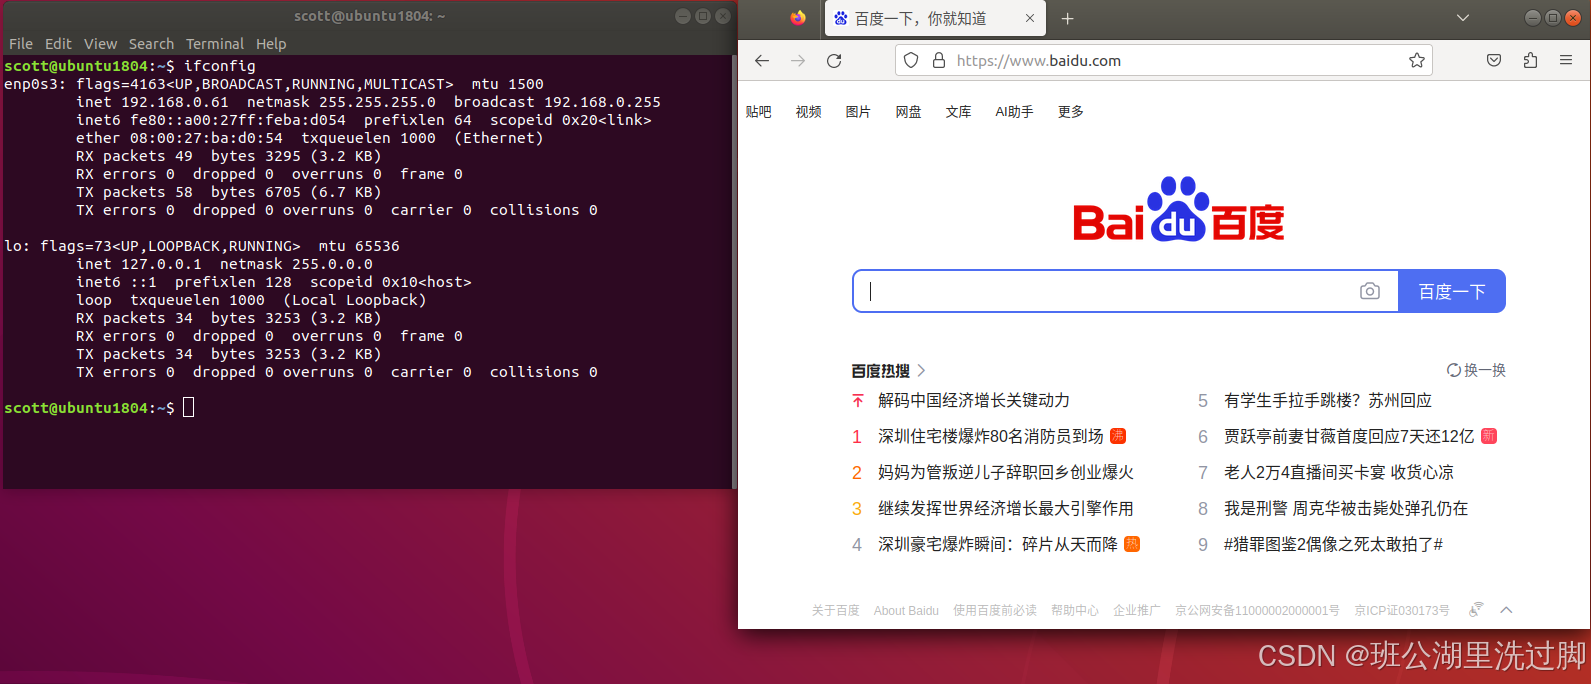Screen dimensions: 1591x684
Task: Expand 百度热搜 arrow chevron
Action: point(921,371)
